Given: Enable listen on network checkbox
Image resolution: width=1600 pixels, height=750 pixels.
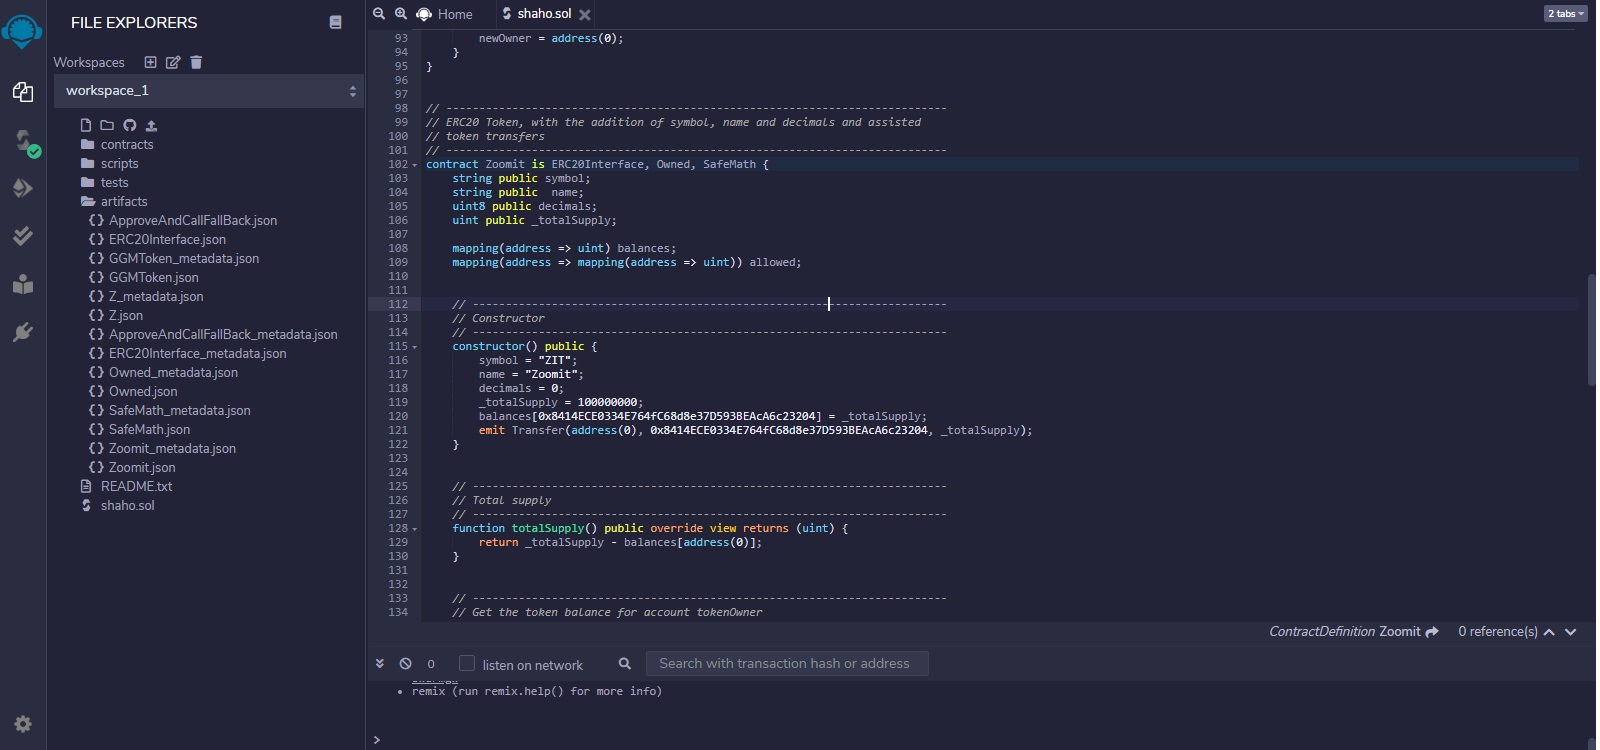Looking at the screenshot, I should (x=466, y=664).
